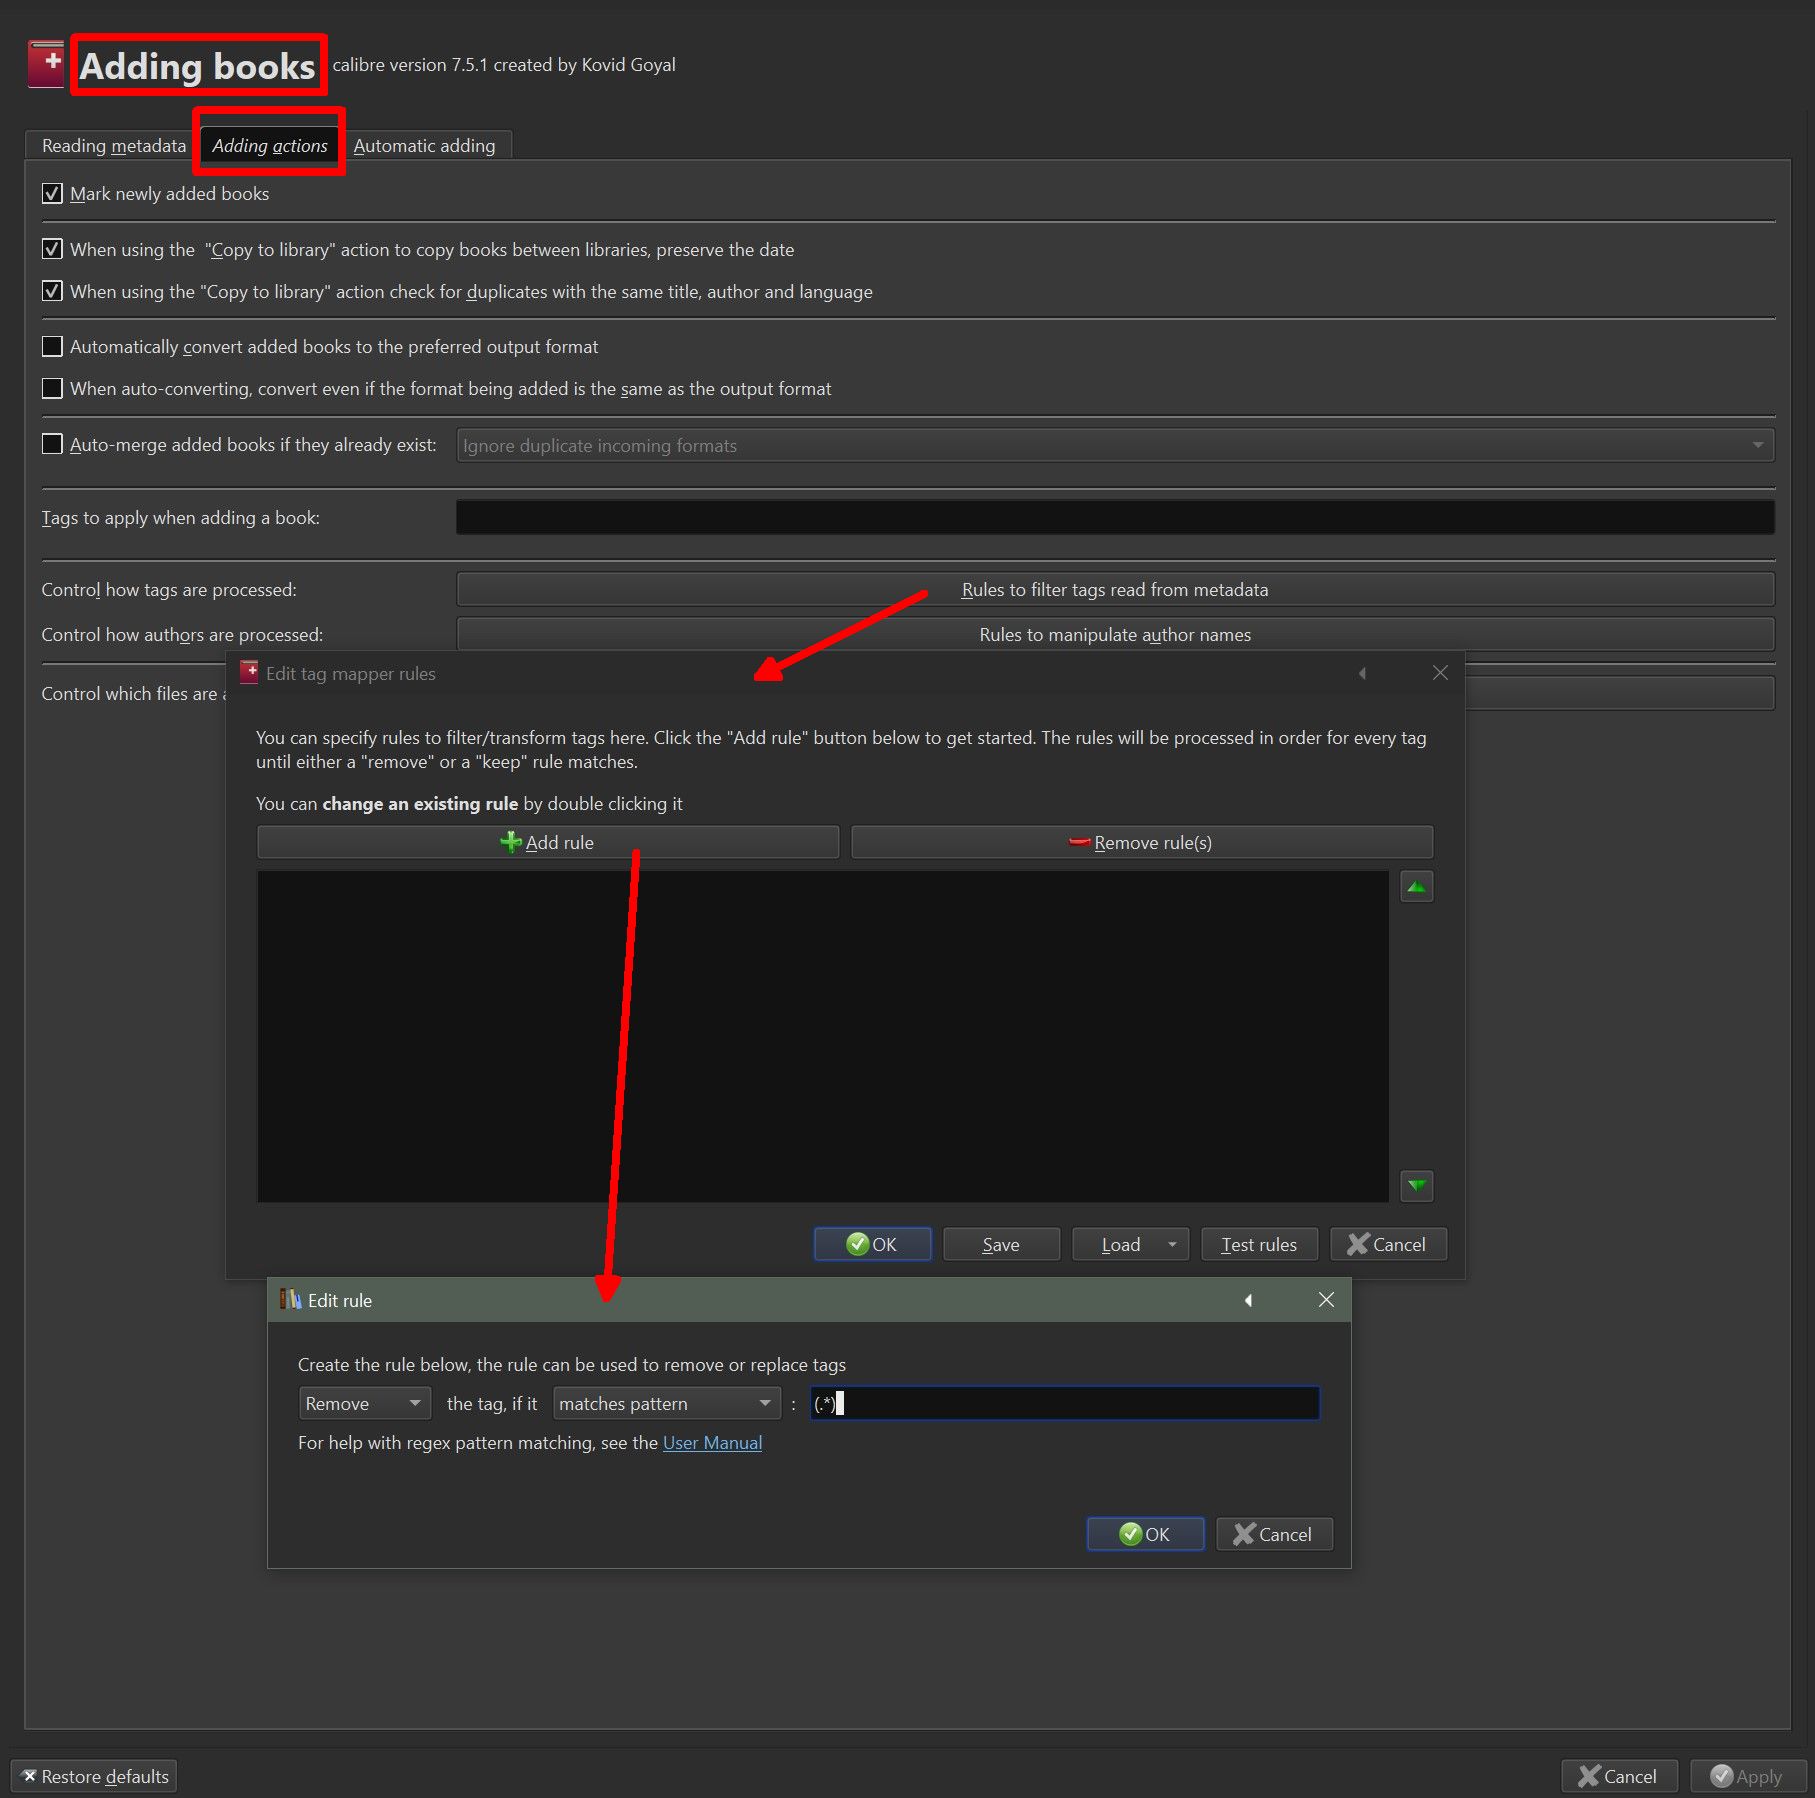This screenshot has width=1815, height=1798.
Task: Apply the Adding books preferences
Action: (x=1748, y=1776)
